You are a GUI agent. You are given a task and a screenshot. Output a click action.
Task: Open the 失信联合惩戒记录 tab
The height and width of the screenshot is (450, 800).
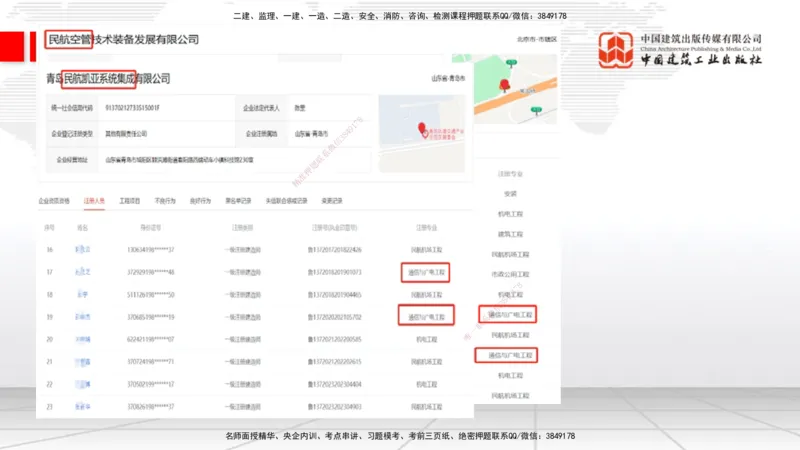(x=286, y=201)
